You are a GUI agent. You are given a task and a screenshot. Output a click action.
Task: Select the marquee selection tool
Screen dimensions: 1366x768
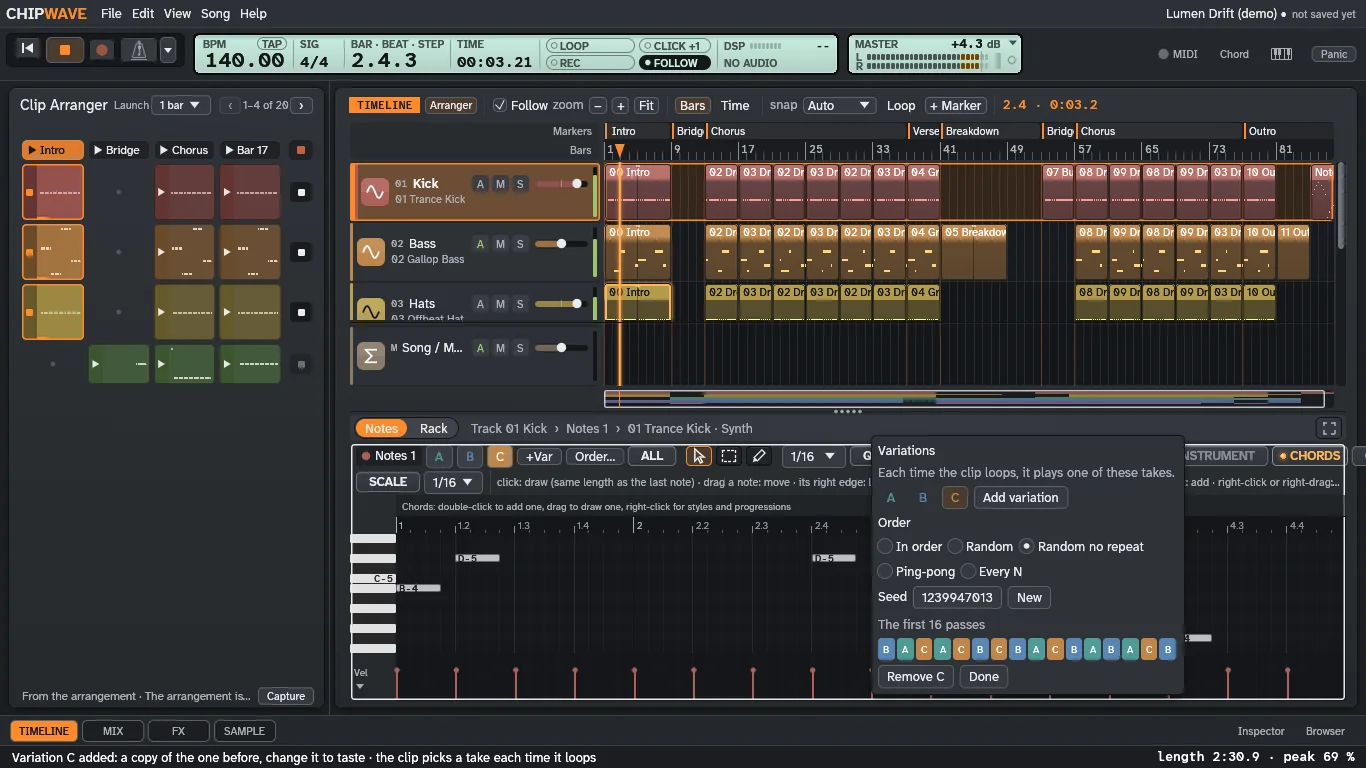click(x=729, y=456)
